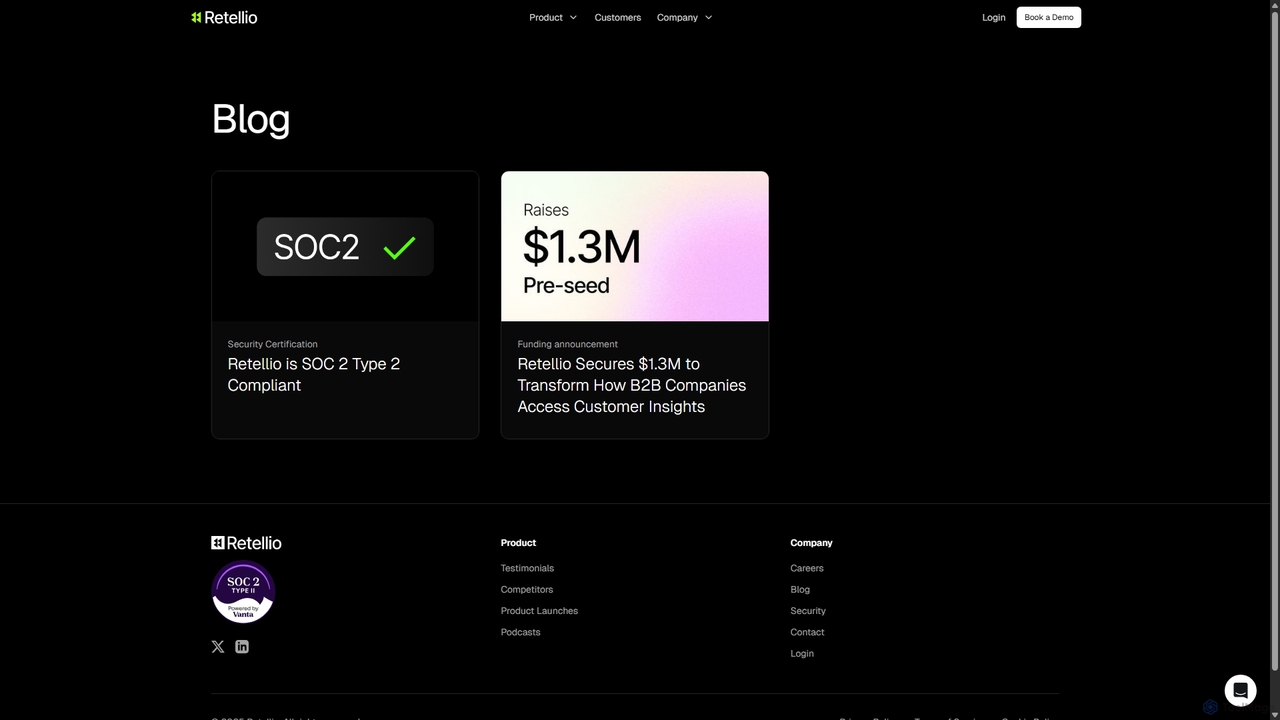Screen dimensions: 1280x720
Task: Click the footer Company column heading
Action: (x=811, y=543)
